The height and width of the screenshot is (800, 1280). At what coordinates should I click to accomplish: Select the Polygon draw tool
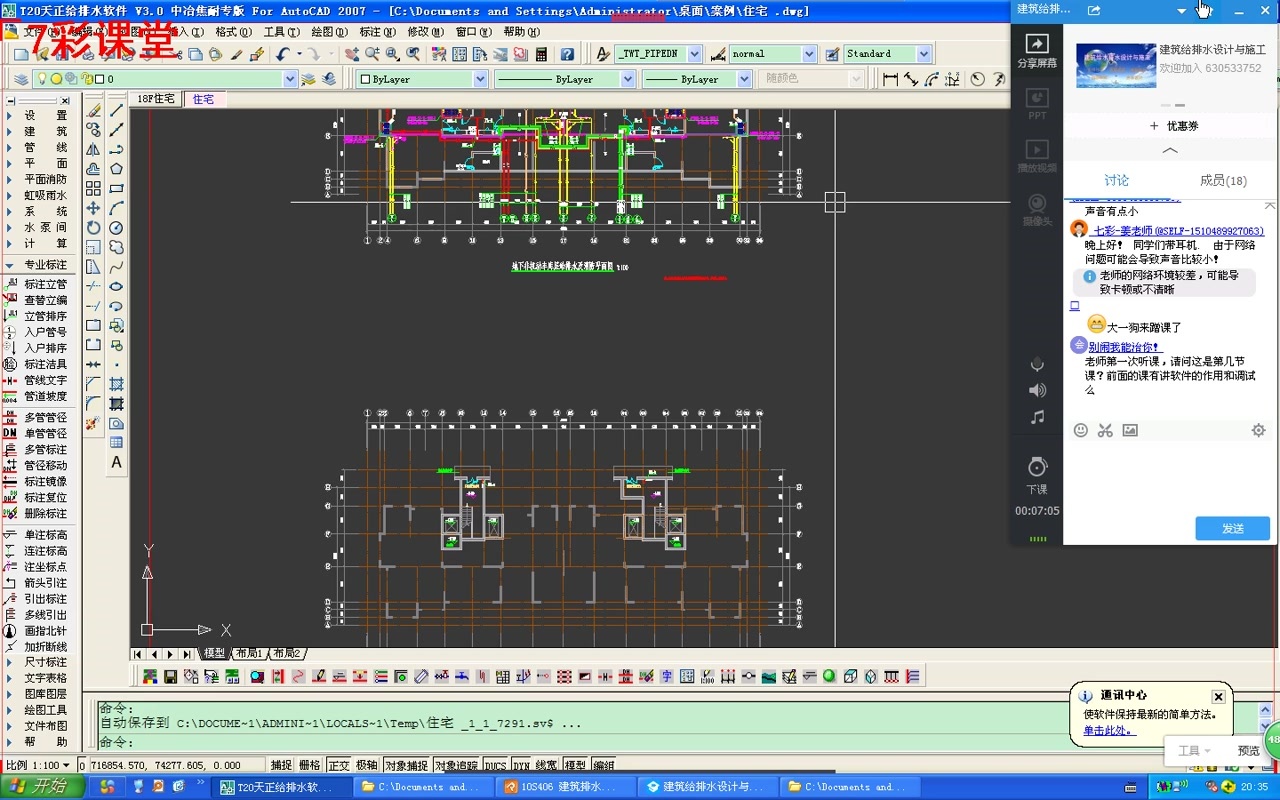[x=117, y=169]
